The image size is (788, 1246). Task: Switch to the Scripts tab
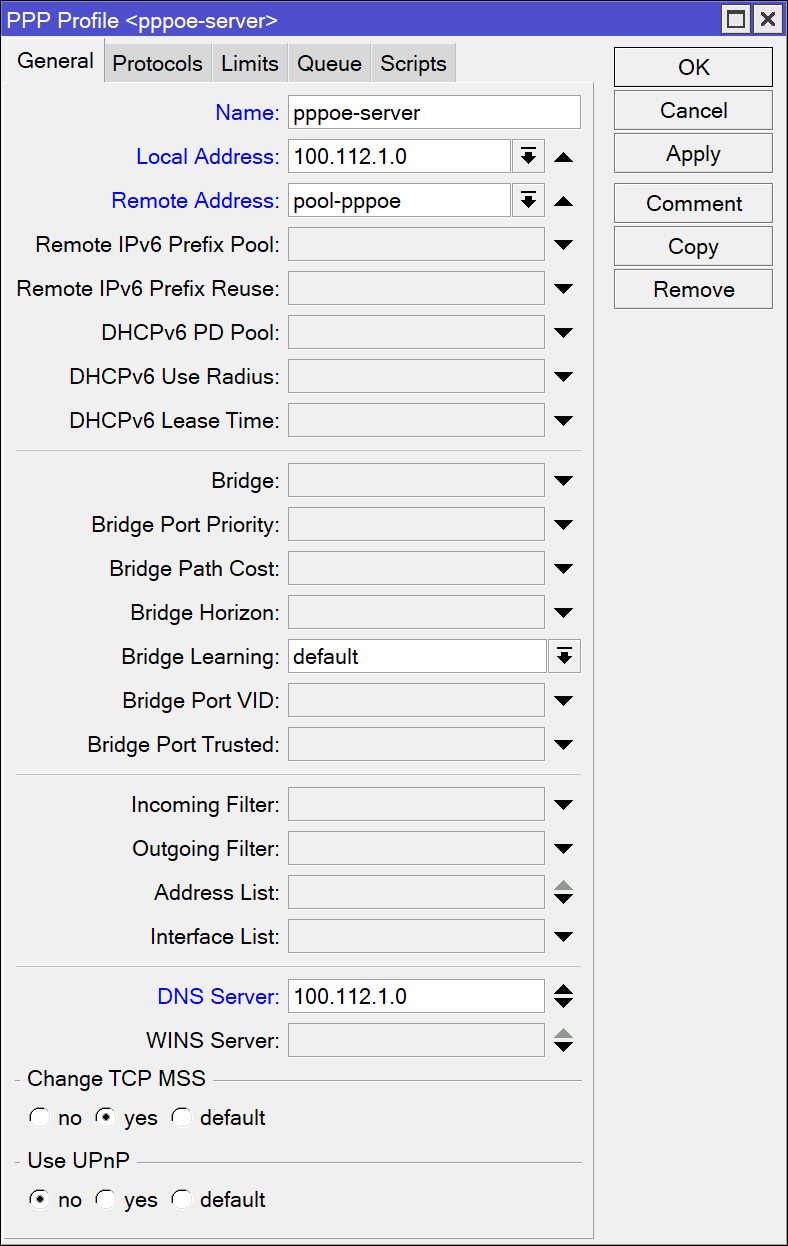(x=413, y=61)
